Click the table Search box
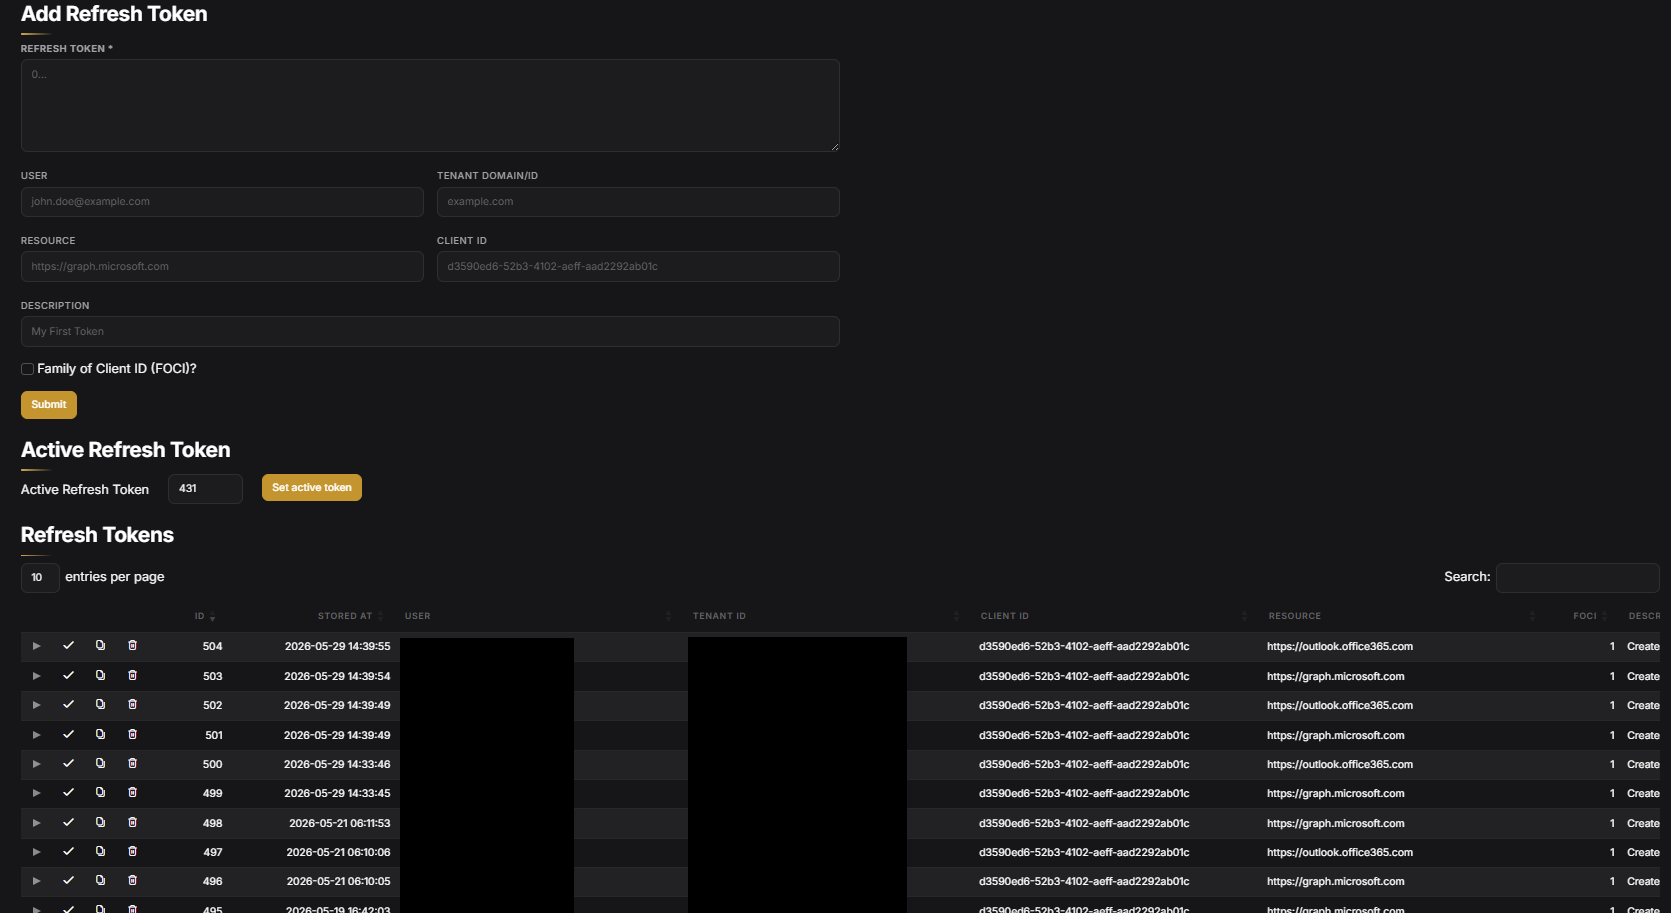Image resolution: width=1671 pixels, height=913 pixels. [1578, 578]
